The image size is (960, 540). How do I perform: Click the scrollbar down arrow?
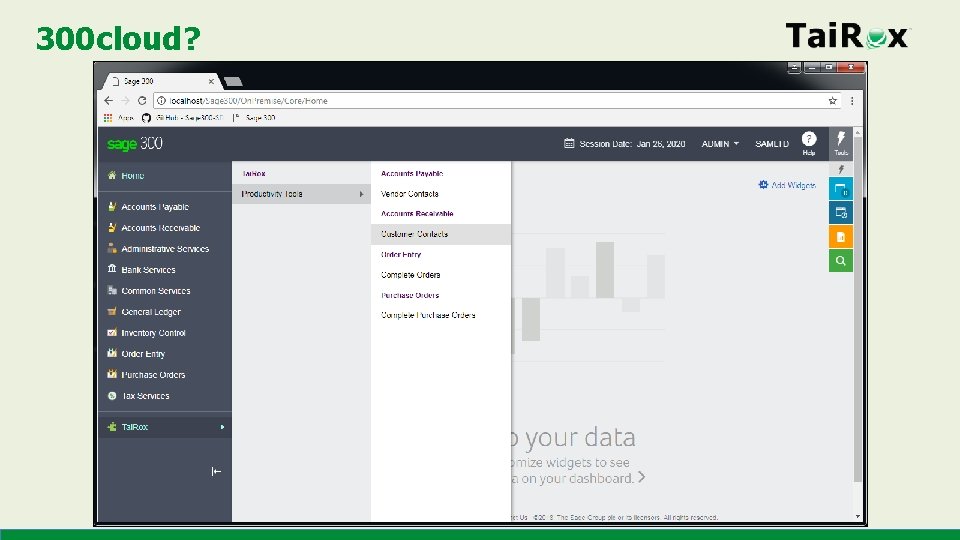point(857,517)
